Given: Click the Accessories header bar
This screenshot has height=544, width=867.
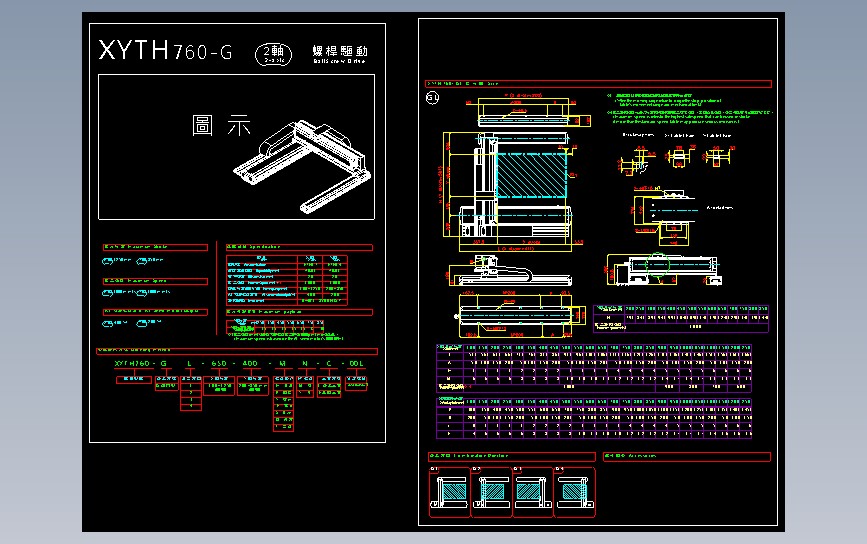Looking at the screenshot, I should tap(687, 457).
